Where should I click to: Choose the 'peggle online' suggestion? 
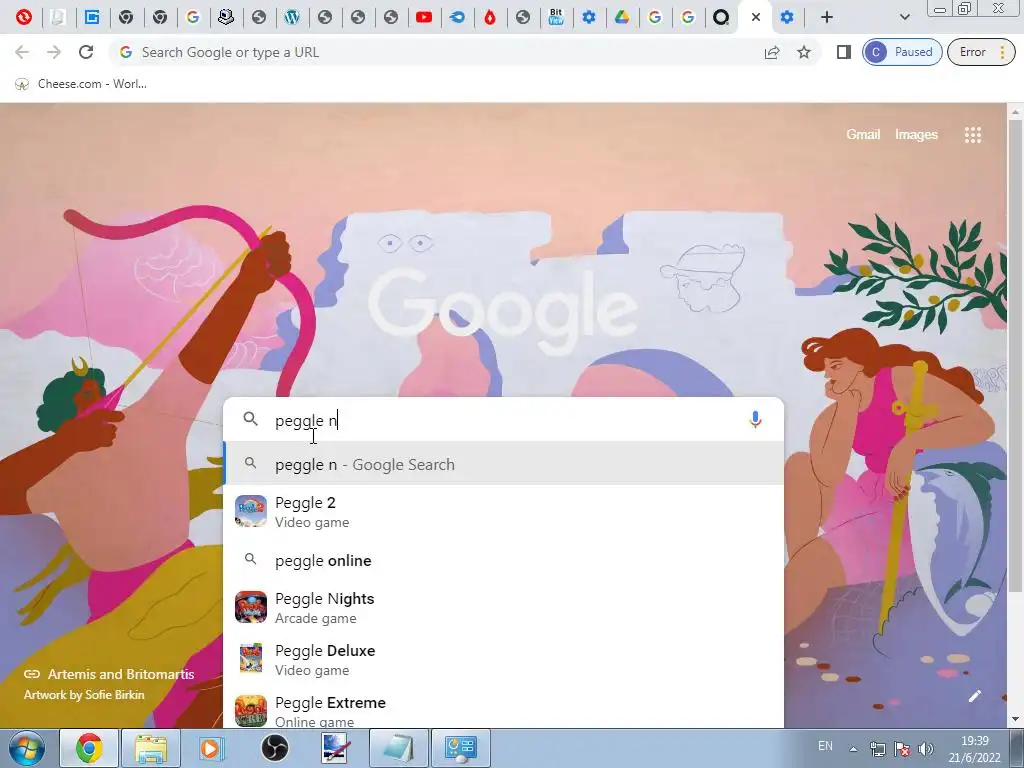tap(503, 560)
